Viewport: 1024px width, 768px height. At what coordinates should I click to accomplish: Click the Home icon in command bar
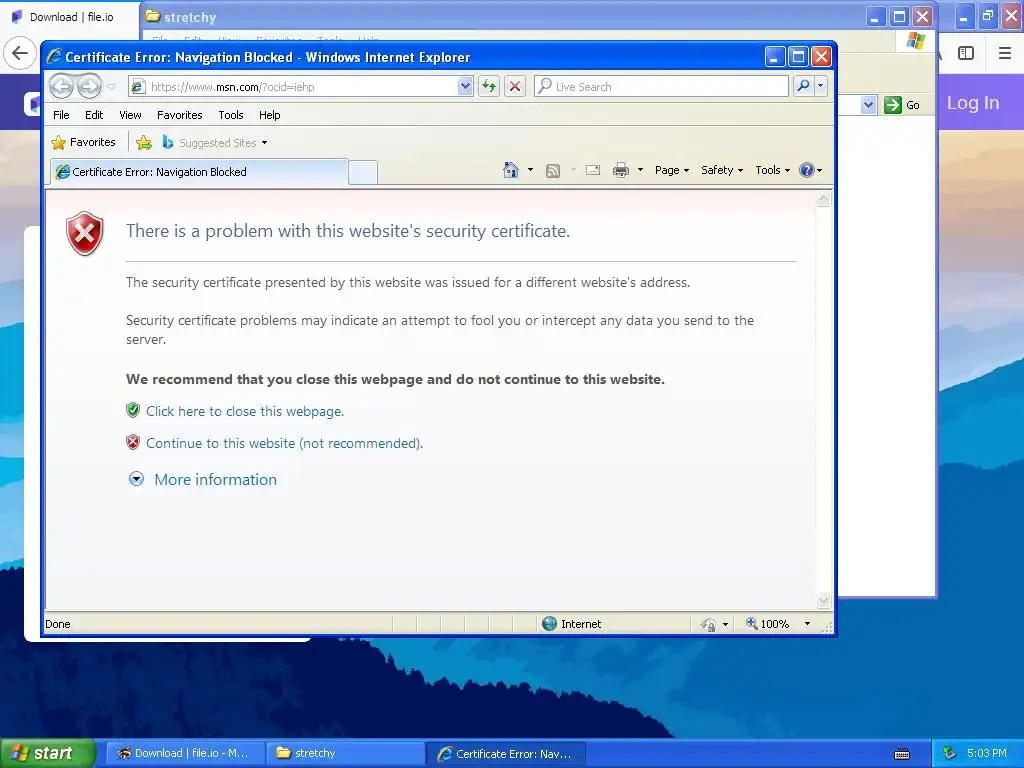[x=511, y=170]
